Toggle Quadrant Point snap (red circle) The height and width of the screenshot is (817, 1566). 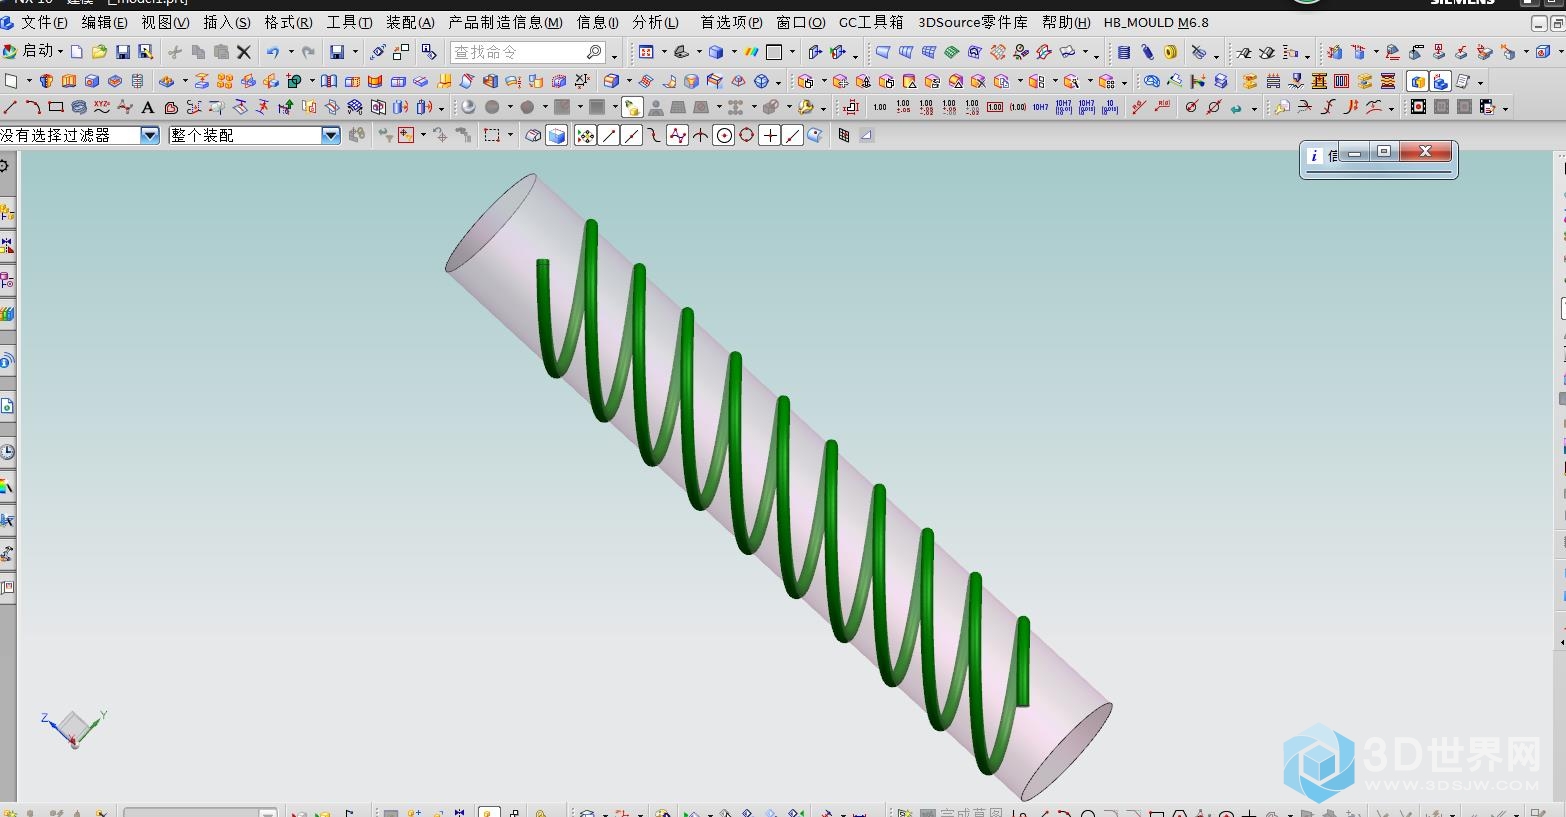pyautogui.click(x=747, y=135)
